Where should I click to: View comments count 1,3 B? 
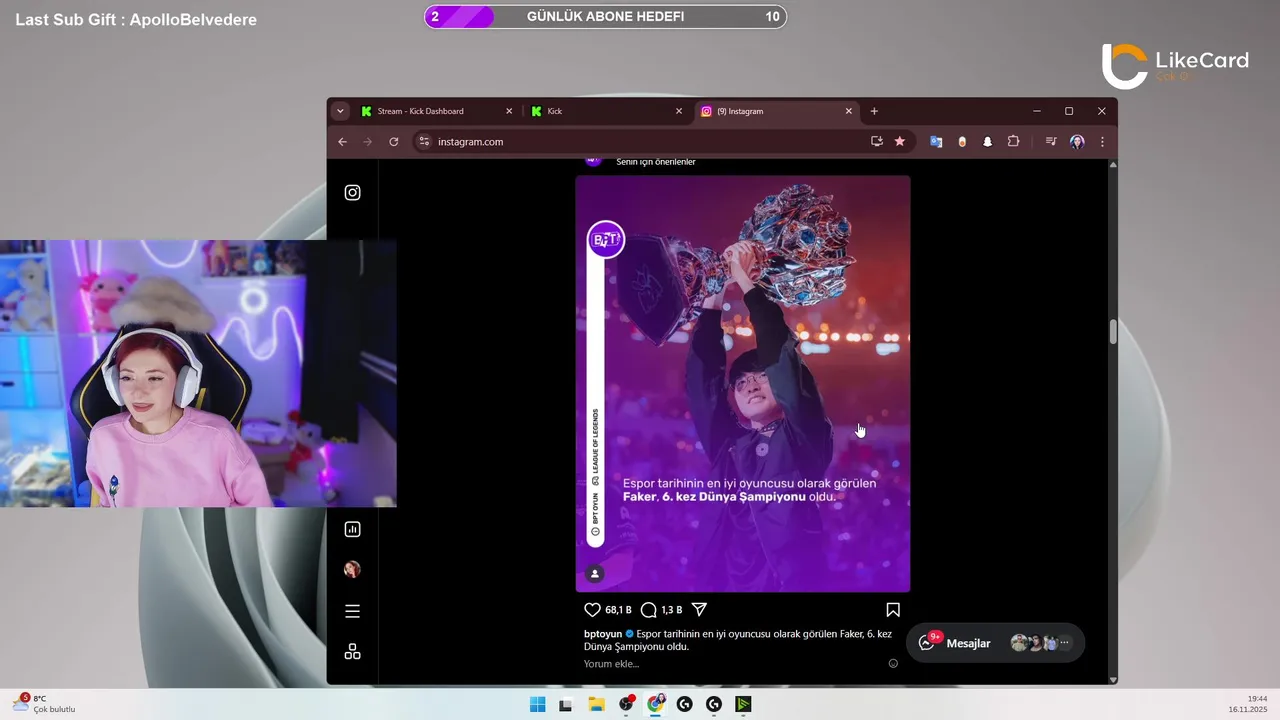[672, 610]
